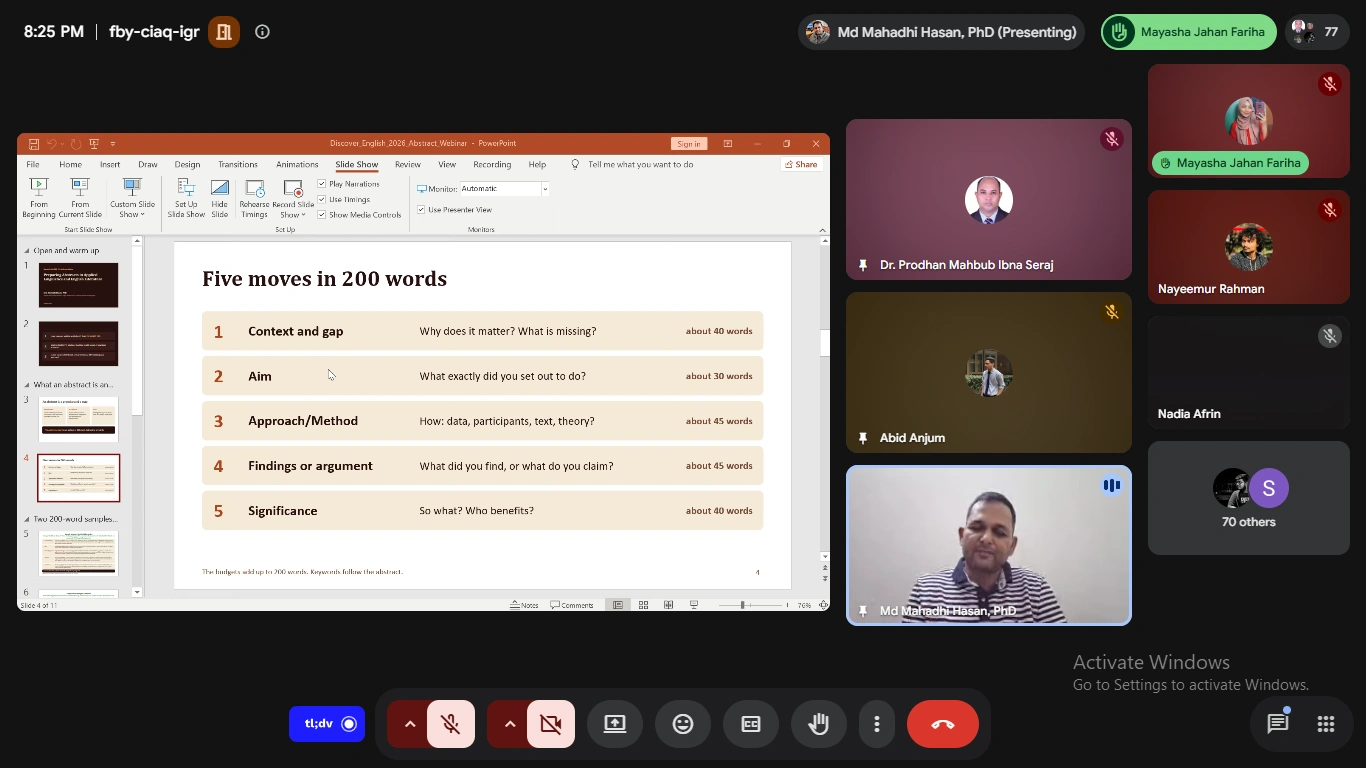Image resolution: width=1366 pixels, height=768 pixels.
Task: Toggle the Use Presenter View checkbox
Action: tap(422, 210)
